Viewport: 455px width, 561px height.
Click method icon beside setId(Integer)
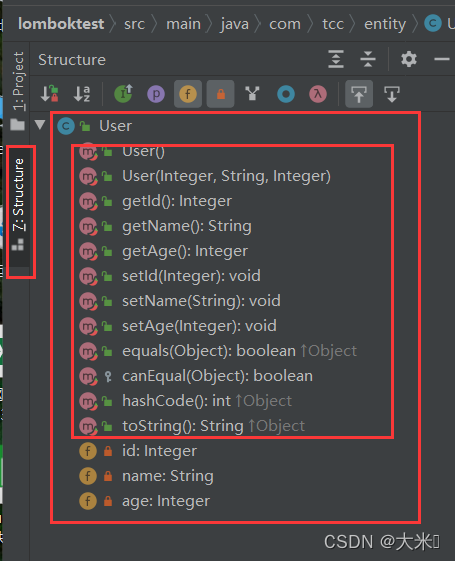pos(88,276)
